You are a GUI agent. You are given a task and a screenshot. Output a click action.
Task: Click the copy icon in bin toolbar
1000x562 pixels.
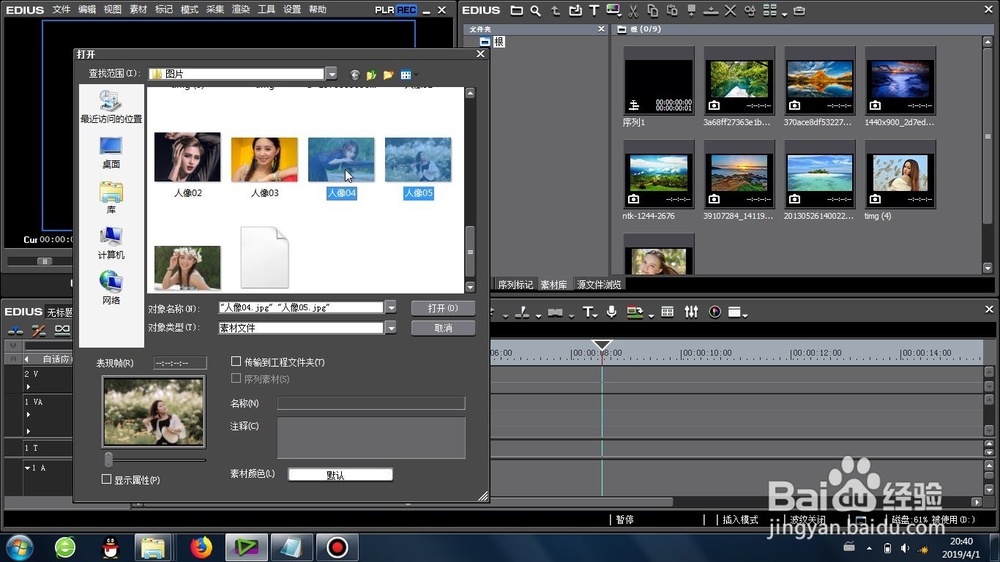pyautogui.click(x=652, y=10)
